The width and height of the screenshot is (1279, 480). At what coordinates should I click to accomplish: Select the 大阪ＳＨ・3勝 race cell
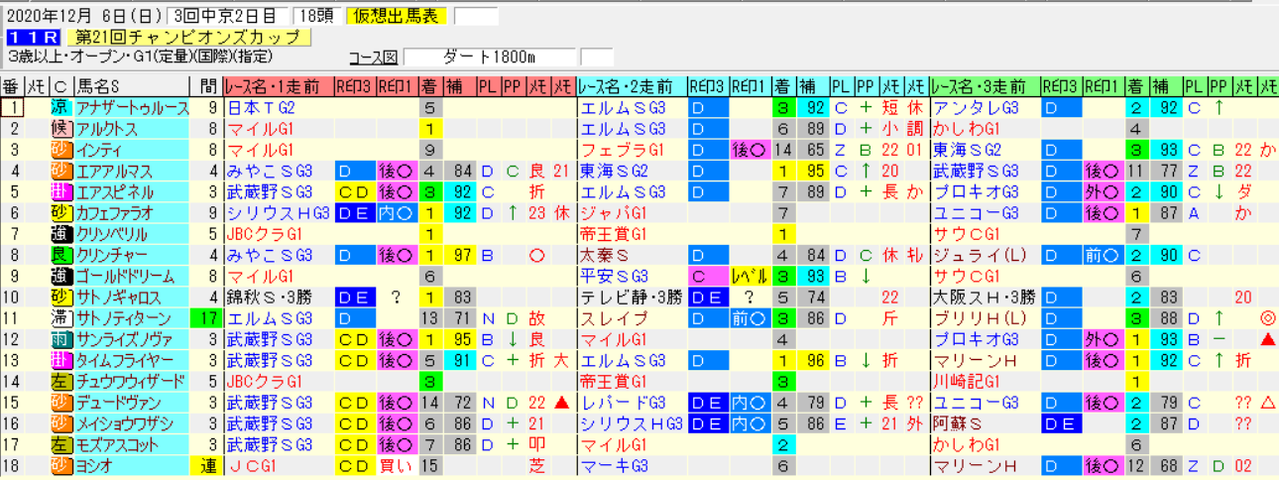tap(984, 297)
